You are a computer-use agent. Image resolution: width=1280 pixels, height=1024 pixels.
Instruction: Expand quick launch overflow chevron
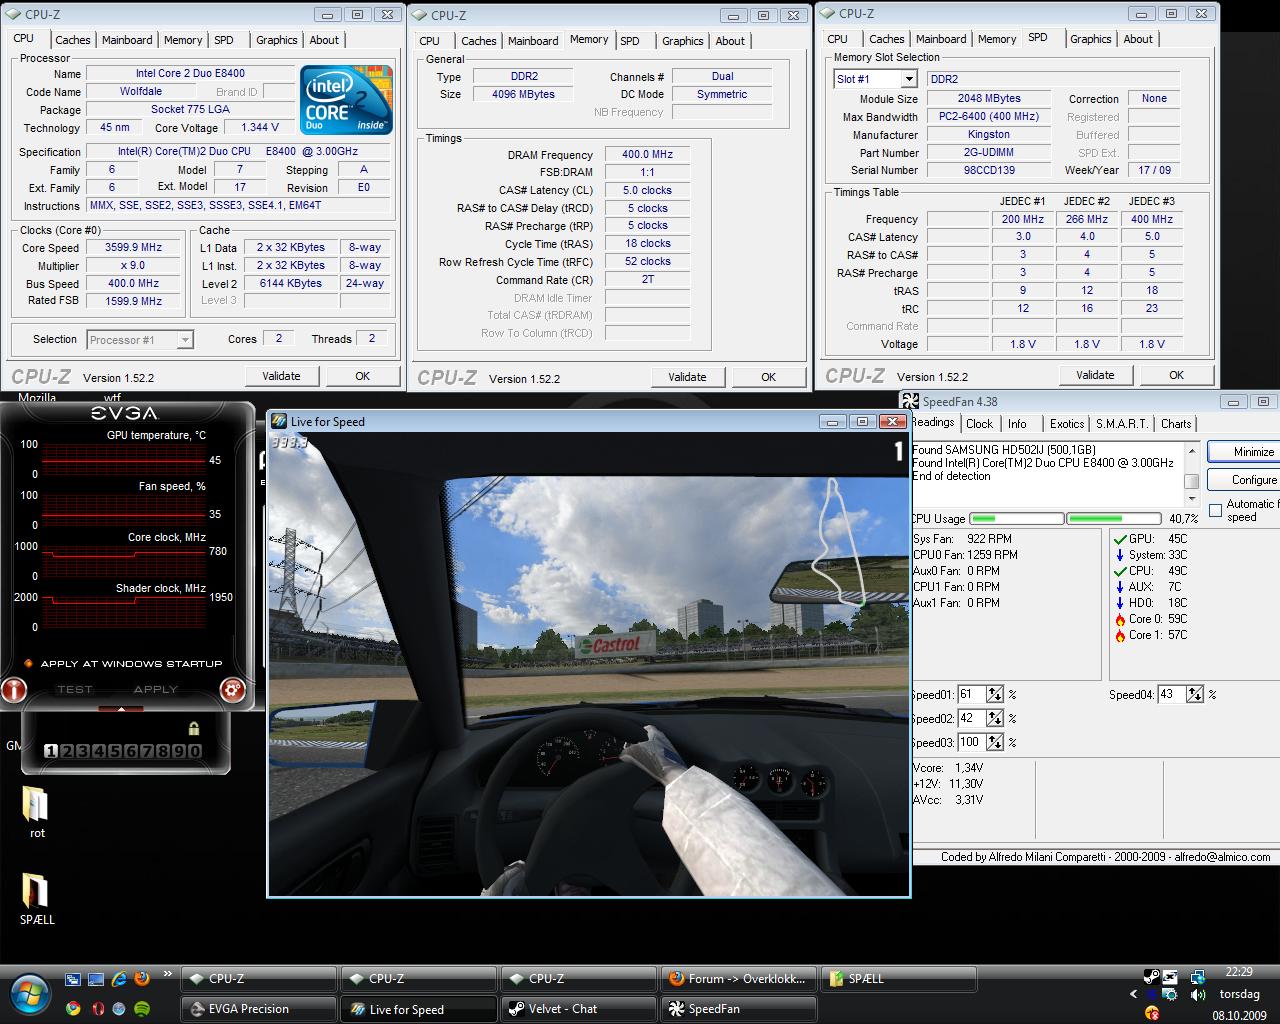point(167,974)
